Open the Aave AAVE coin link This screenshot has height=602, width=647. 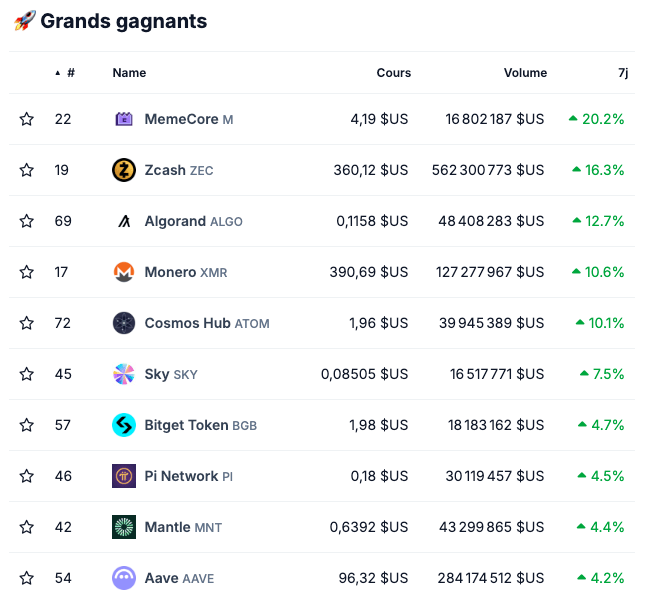click(179, 578)
